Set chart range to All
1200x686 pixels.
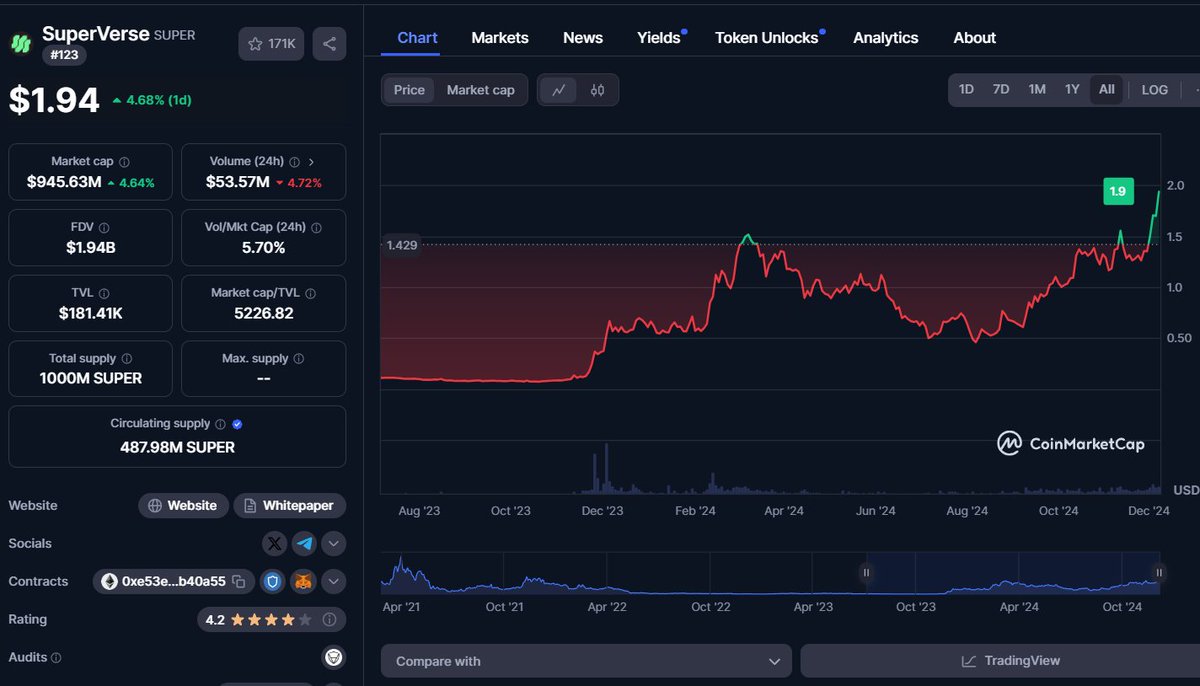tap(1107, 89)
